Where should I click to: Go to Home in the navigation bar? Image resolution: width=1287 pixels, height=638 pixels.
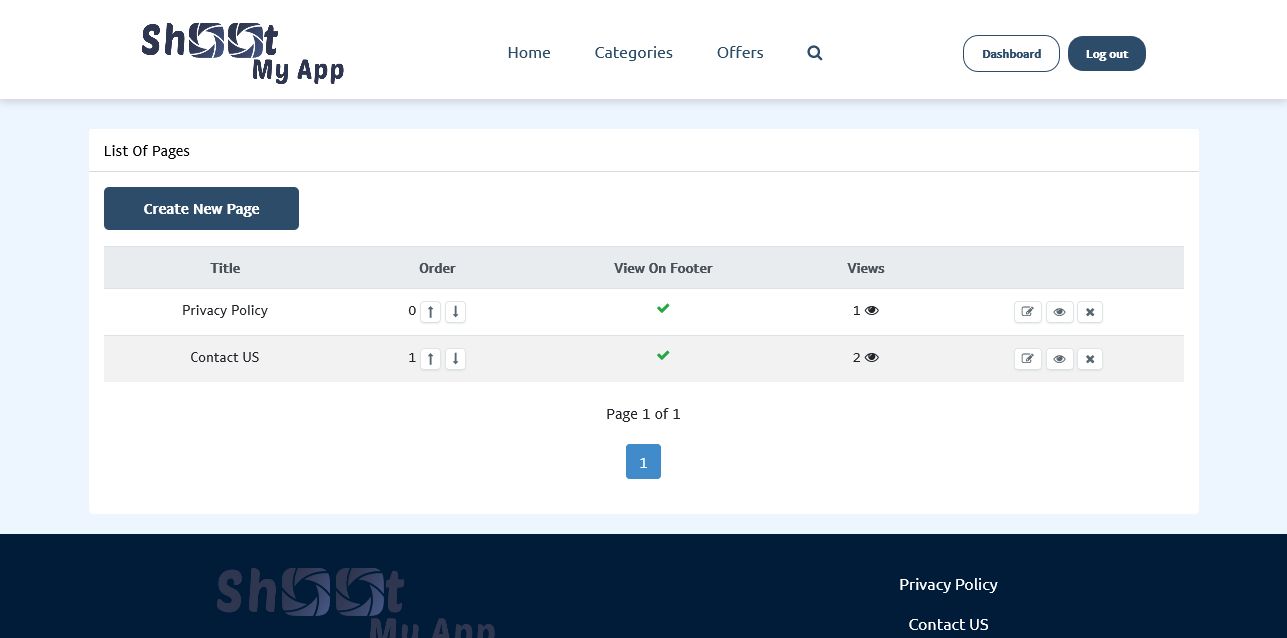[529, 52]
